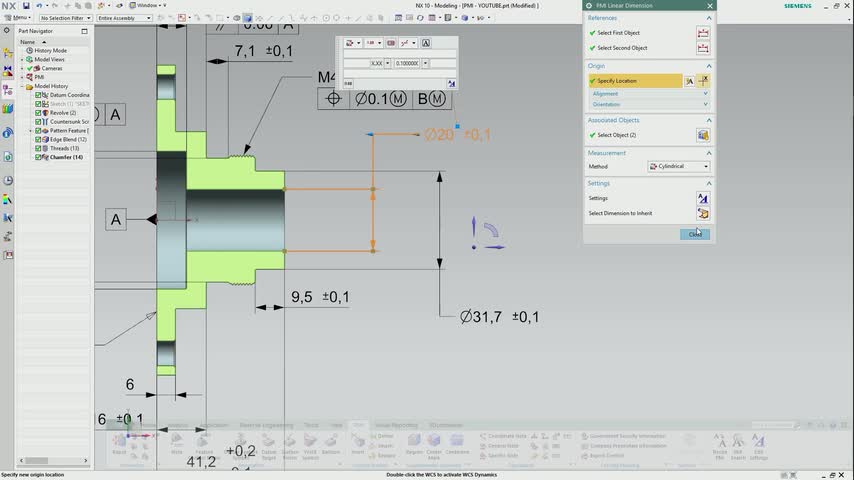This screenshot has height=480, width=854.
Task: Click the text editor A icon in floating toolbar
Action: pyautogui.click(x=426, y=43)
